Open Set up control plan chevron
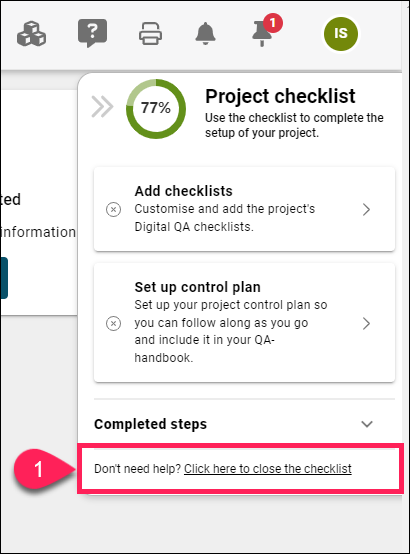The width and height of the screenshot is (410, 554). (367, 323)
